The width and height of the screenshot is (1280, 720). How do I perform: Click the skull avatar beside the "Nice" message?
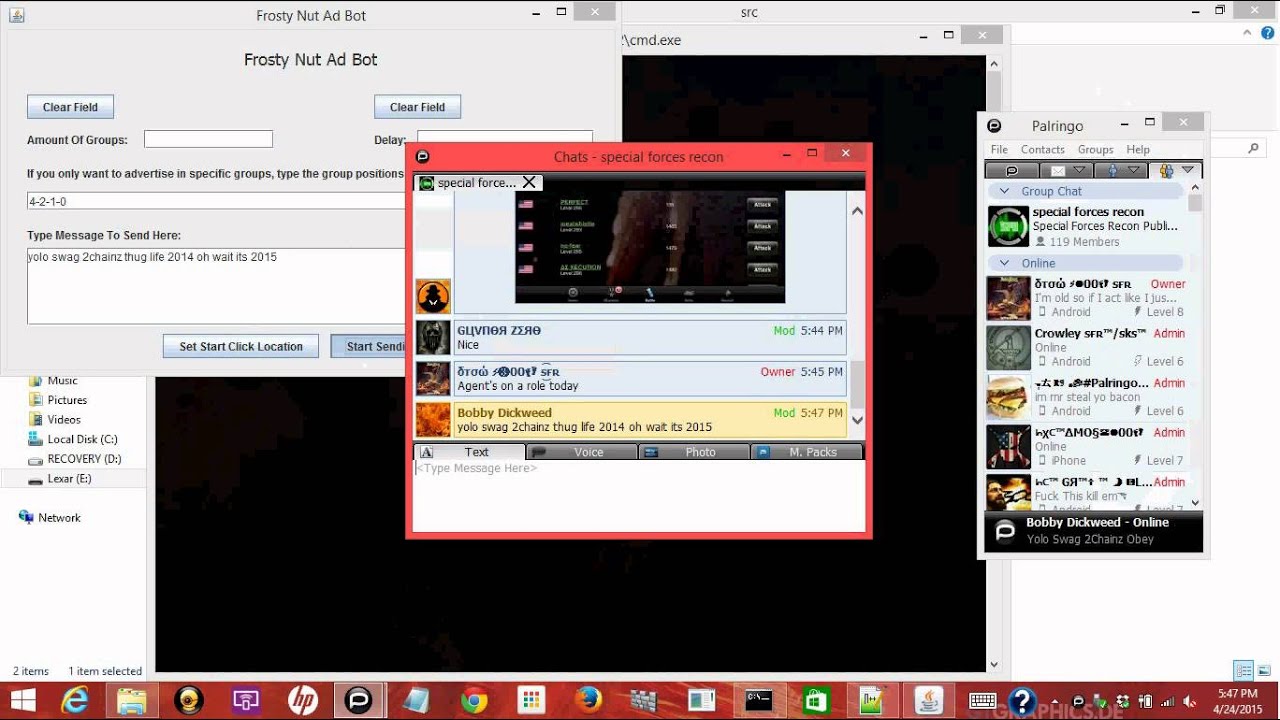pos(433,337)
